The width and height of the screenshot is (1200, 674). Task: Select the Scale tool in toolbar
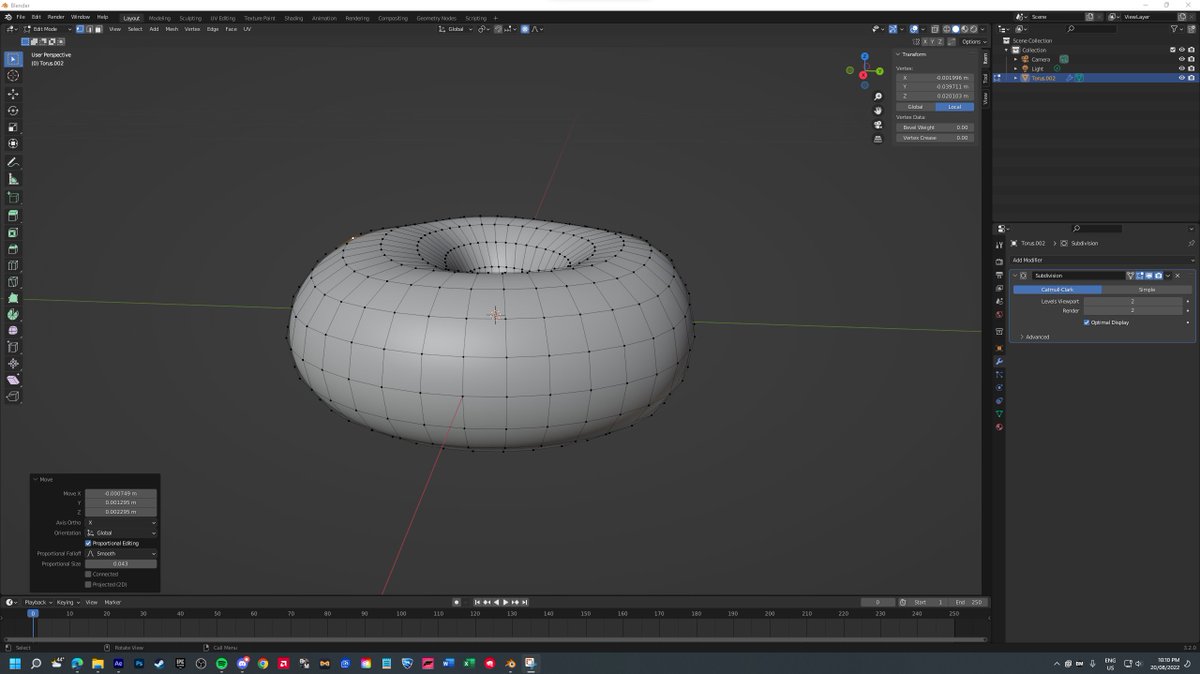(13, 127)
